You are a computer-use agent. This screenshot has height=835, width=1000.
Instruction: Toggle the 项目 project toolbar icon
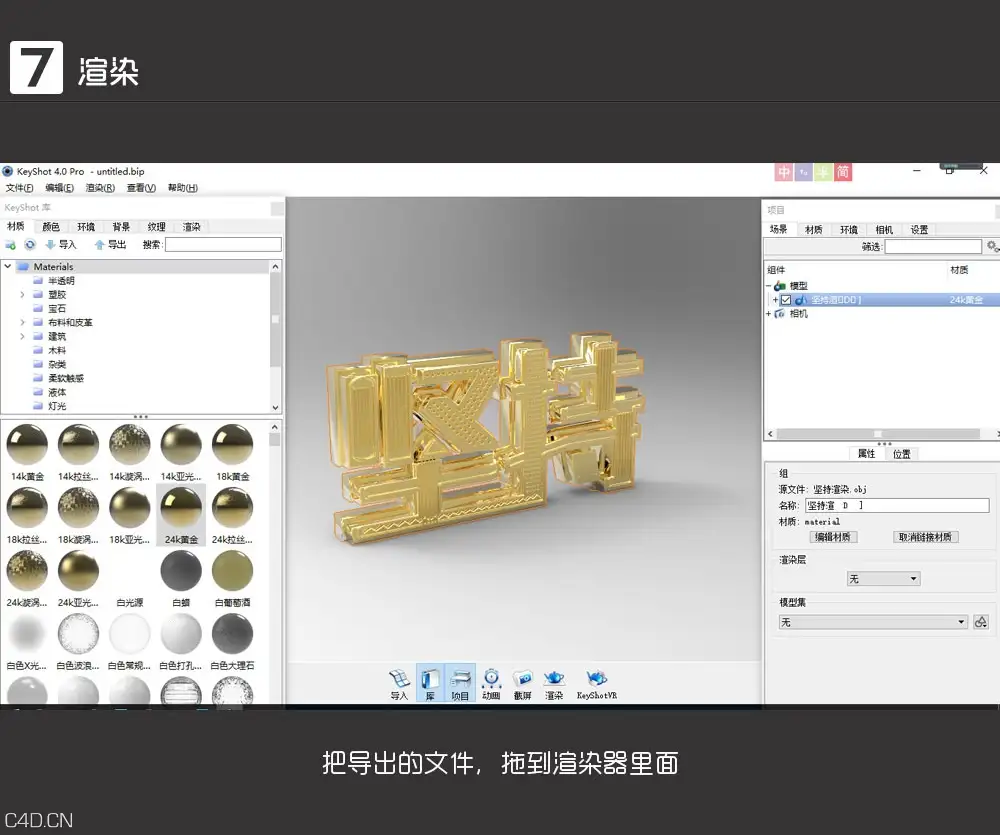click(460, 684)
